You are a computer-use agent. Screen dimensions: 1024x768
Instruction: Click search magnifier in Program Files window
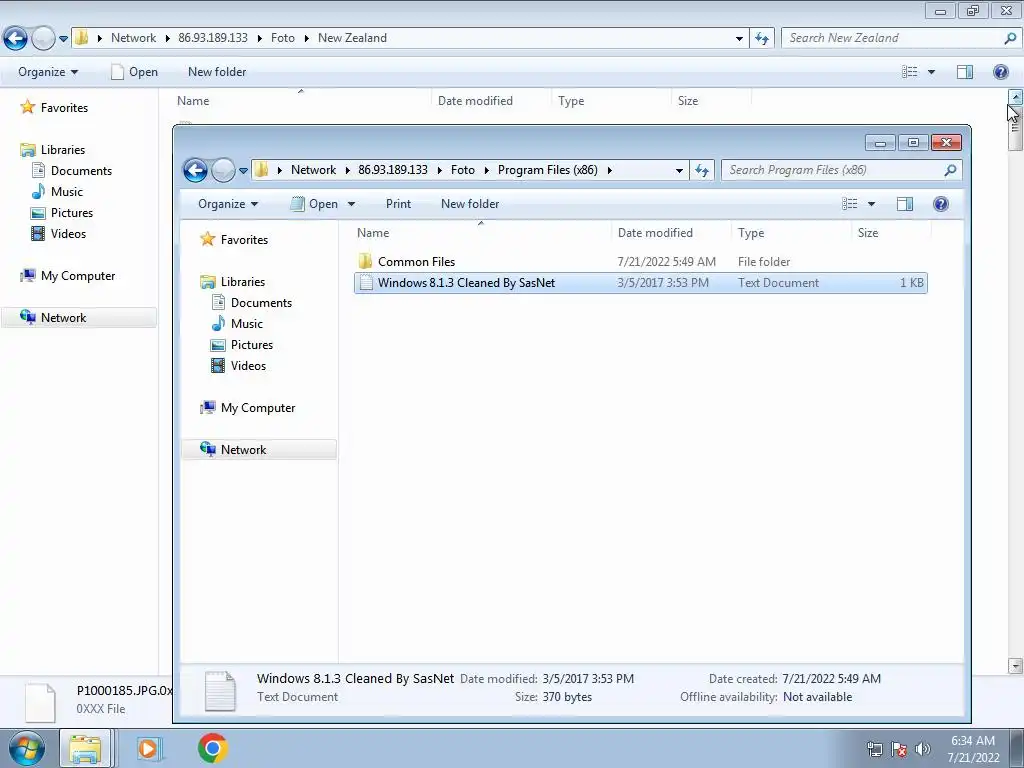pyautogui.click(x=950, y=170)
